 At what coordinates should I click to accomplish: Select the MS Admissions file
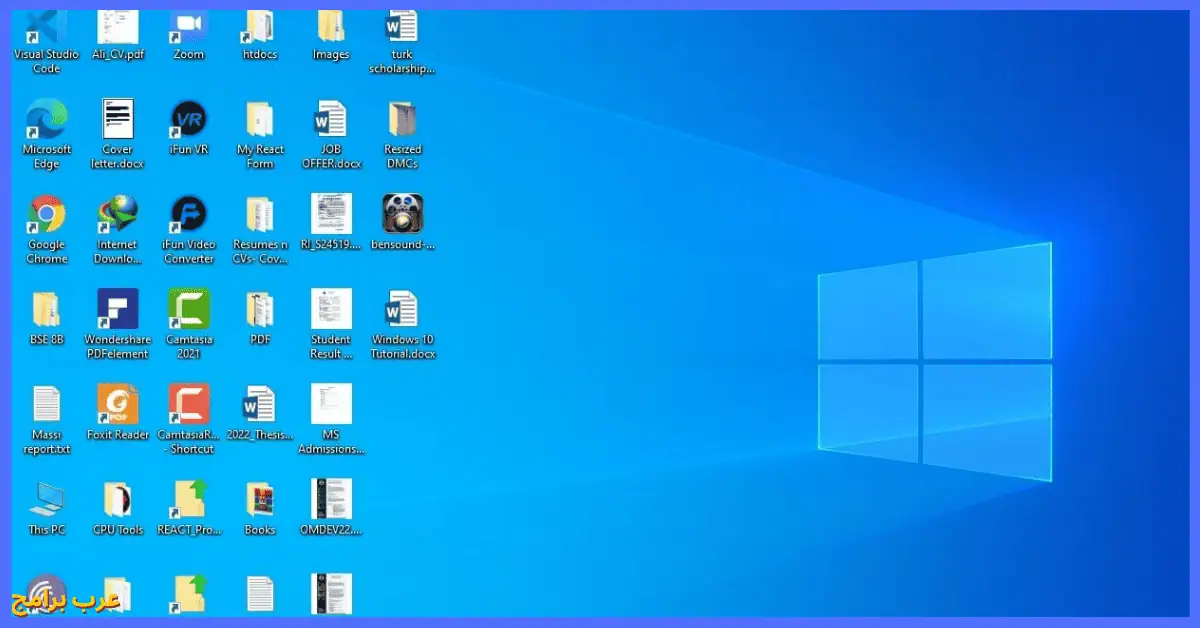pyautogui.click(x=331, y=419)
